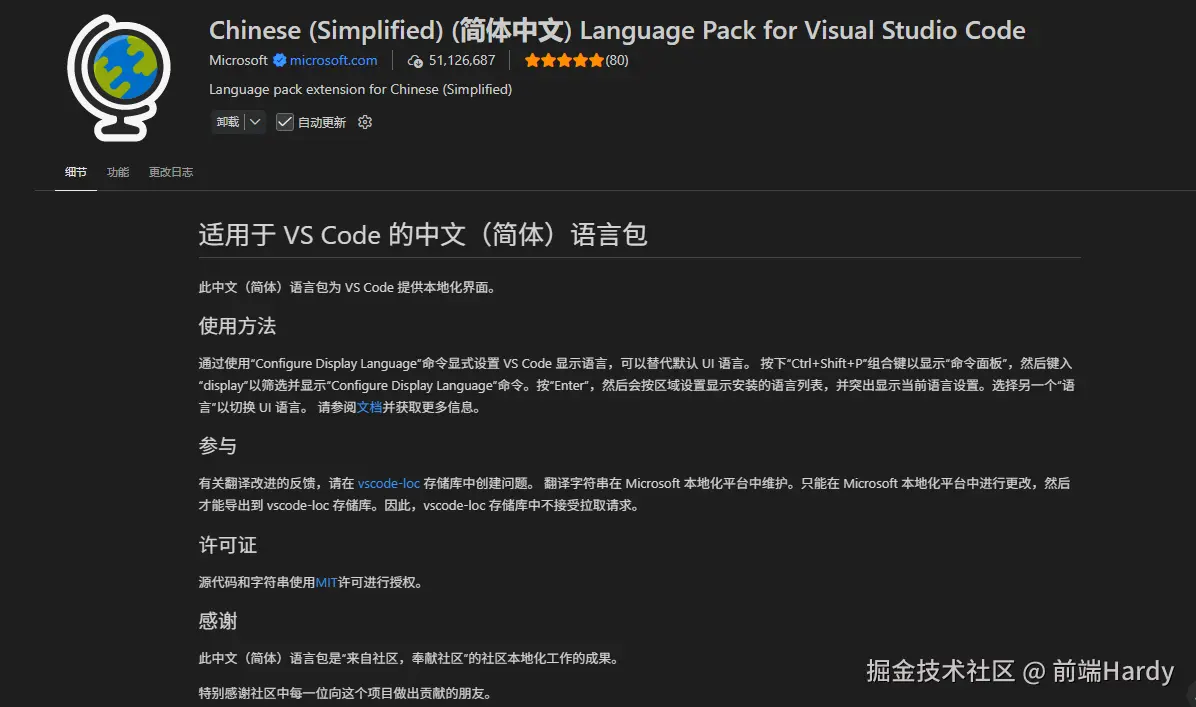Viewport: 1196px width, 707px height.
Task: Click the sentence 此中文（简体）语言包为 VS Code 提供本地化界面
Action: click(x=347, y=288)
